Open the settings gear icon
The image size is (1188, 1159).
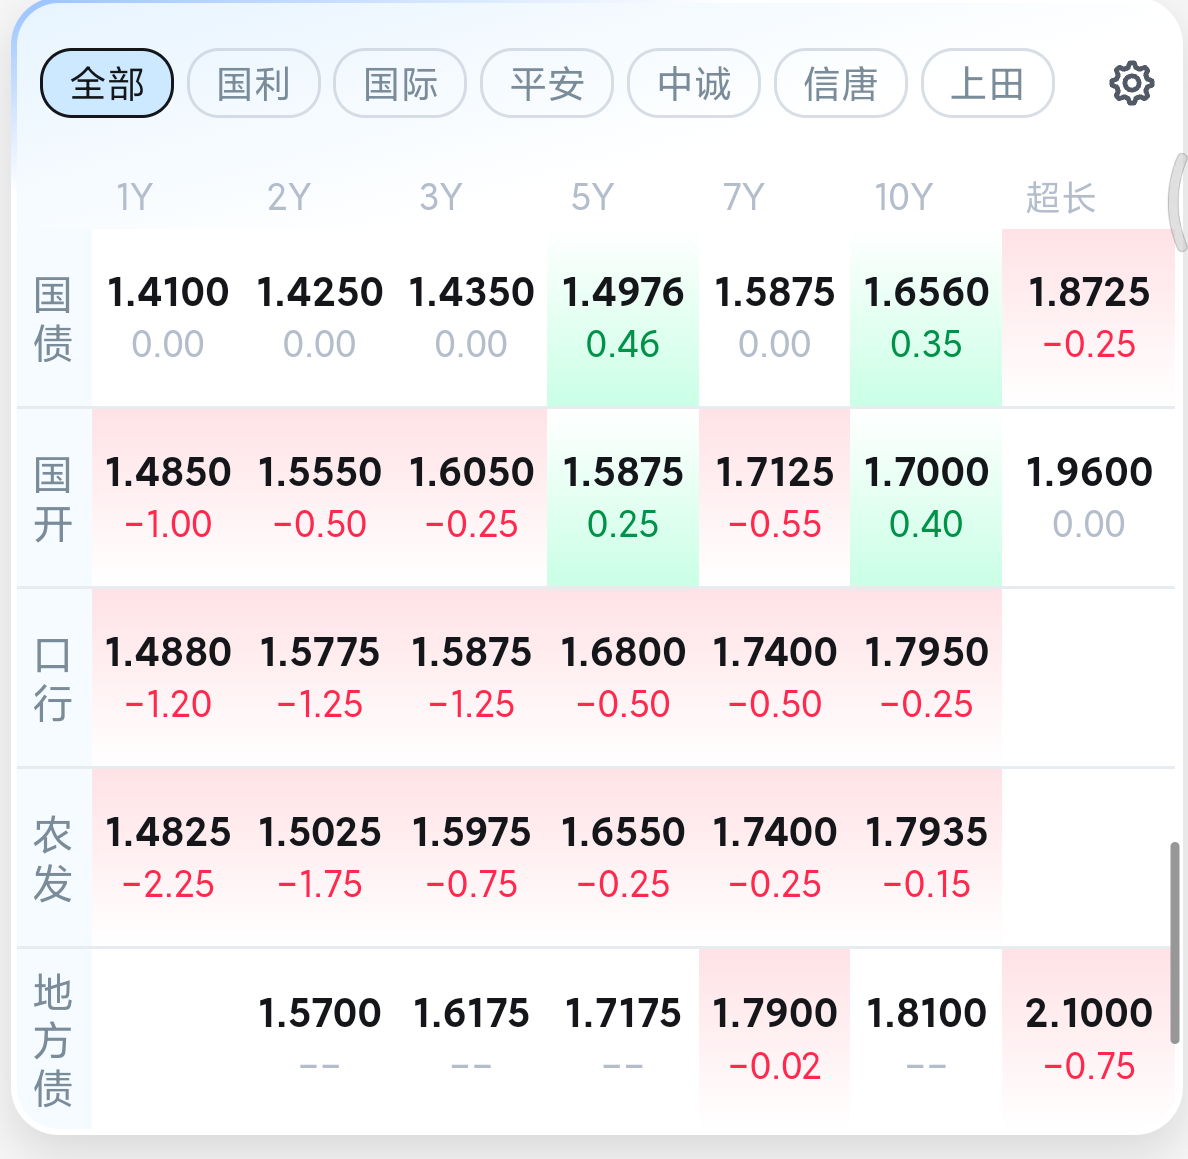click(1131, 83)
